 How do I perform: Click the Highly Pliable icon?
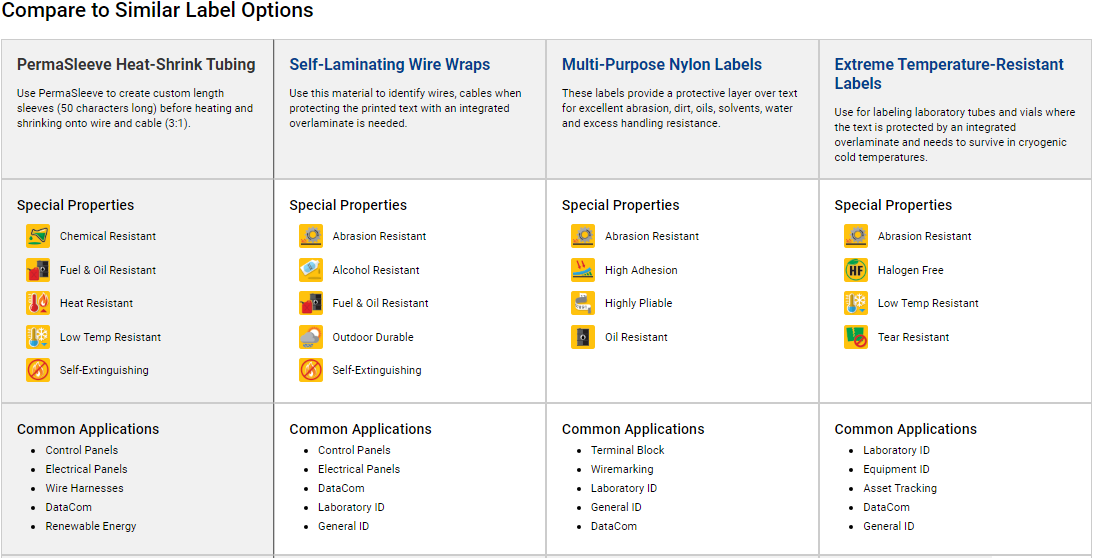pos(583,303)
